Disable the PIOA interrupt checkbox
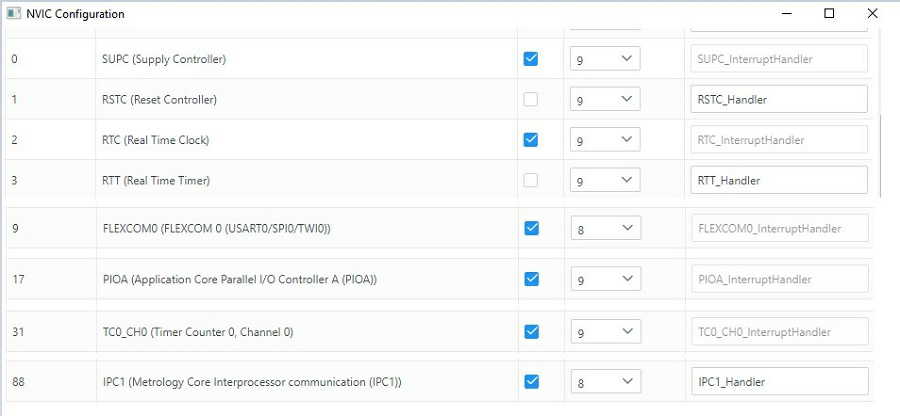This screenshot has height=416, width=900. coord(531,279)
